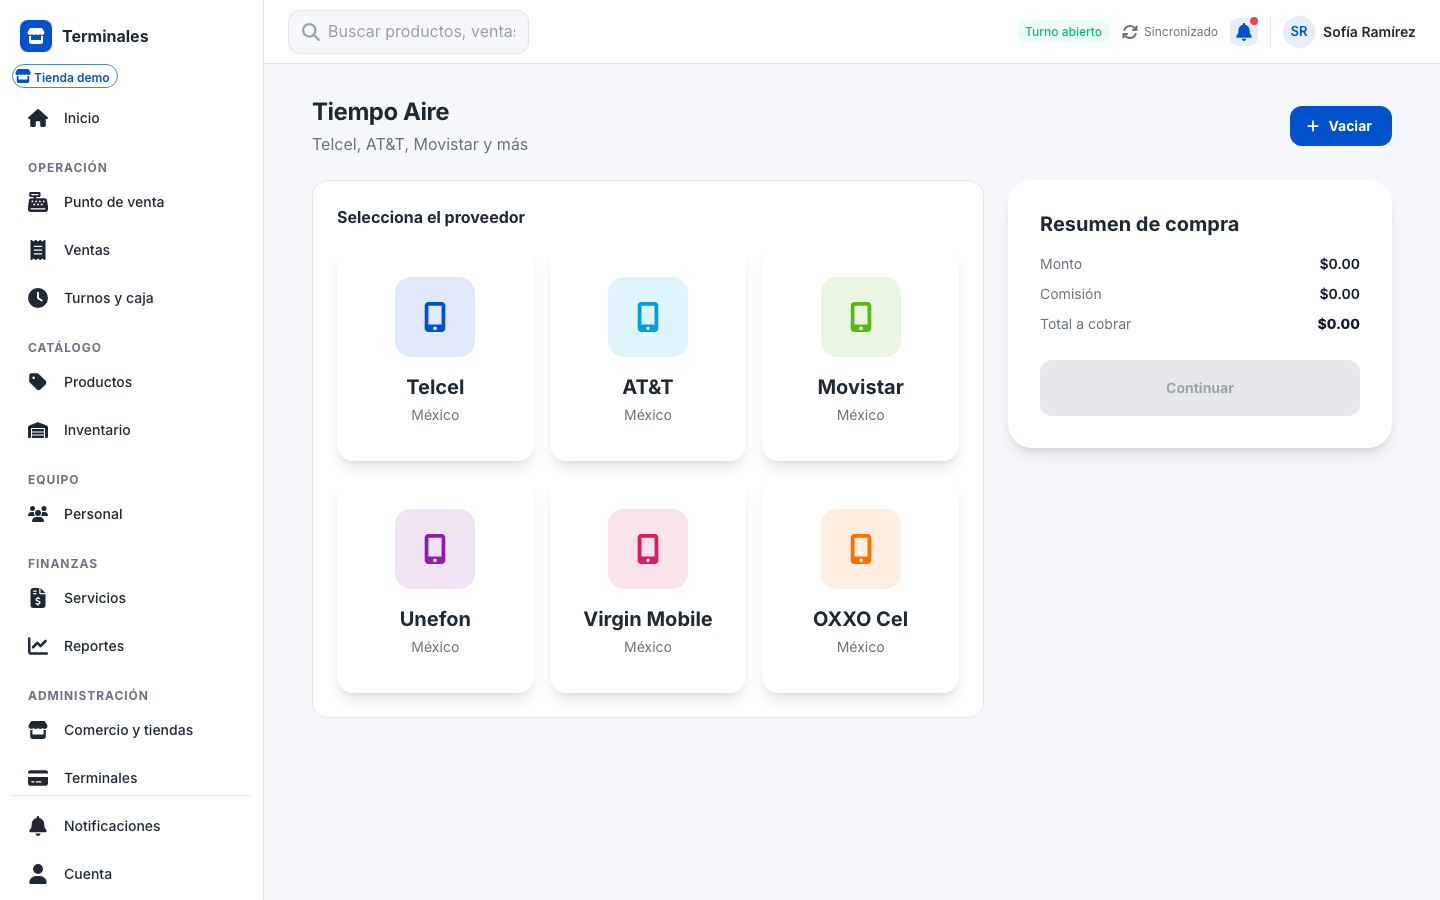
Task: Click the Sincronizado sync arrows icon
Action: click(x=1130, y=32)
